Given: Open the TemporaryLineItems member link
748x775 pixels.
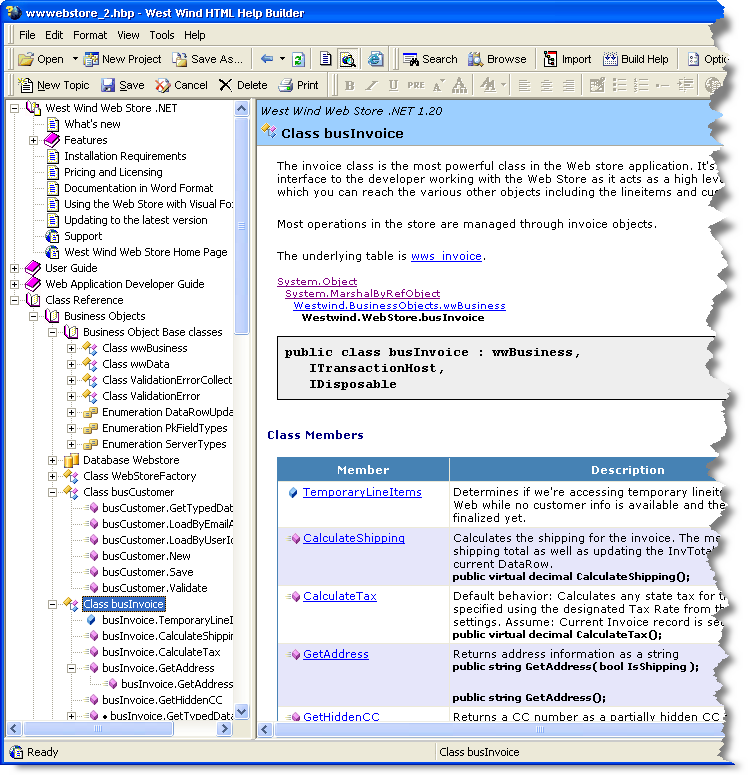Looking at the screenshot, I should coord(362,492).
